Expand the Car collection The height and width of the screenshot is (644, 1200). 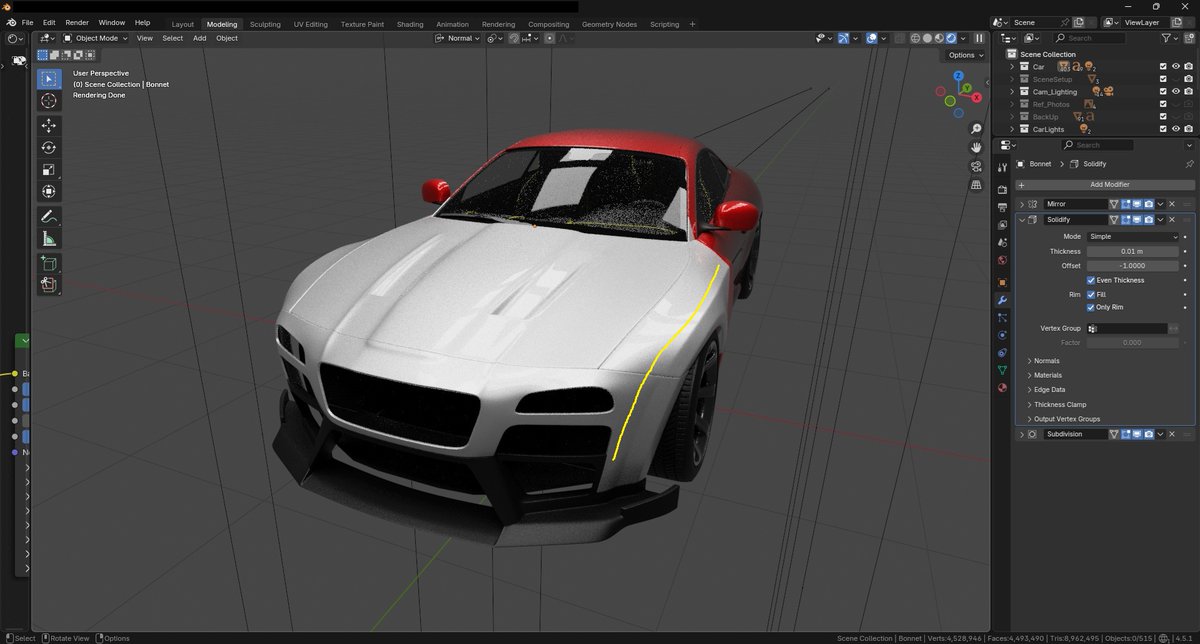tap(1012, 66)
